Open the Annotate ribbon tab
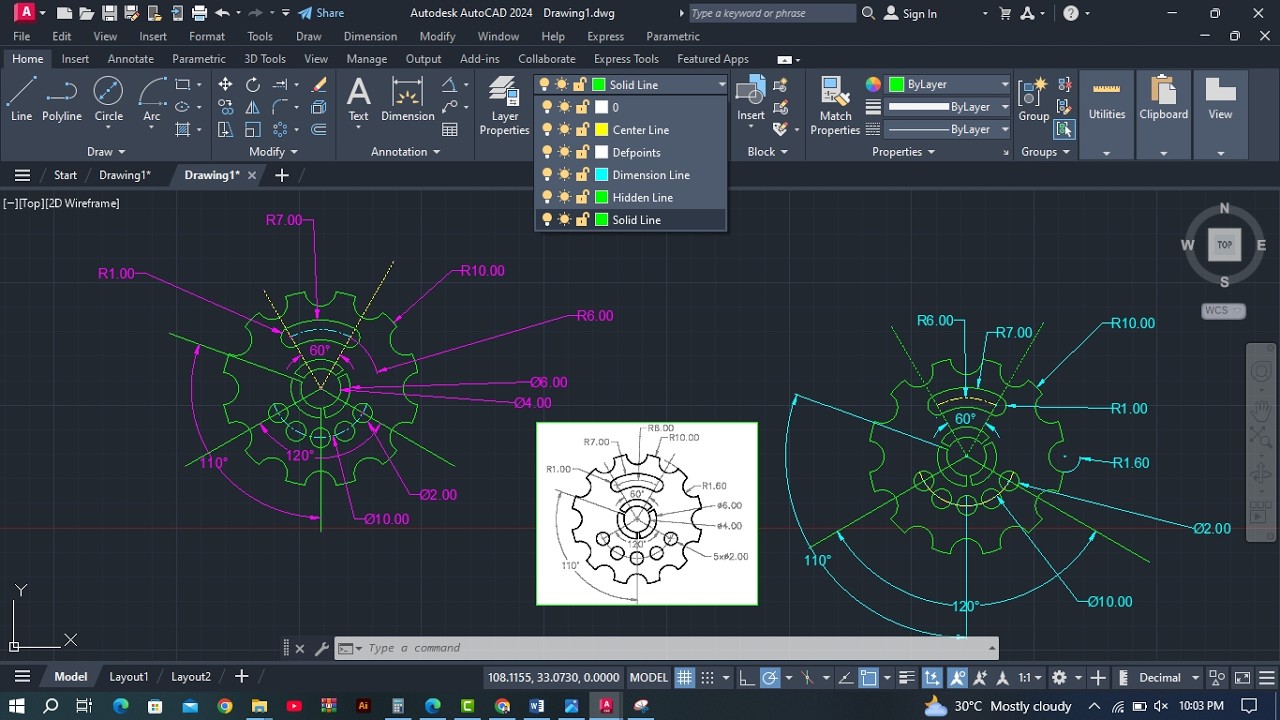1280x720 pixels. point(131,59)
